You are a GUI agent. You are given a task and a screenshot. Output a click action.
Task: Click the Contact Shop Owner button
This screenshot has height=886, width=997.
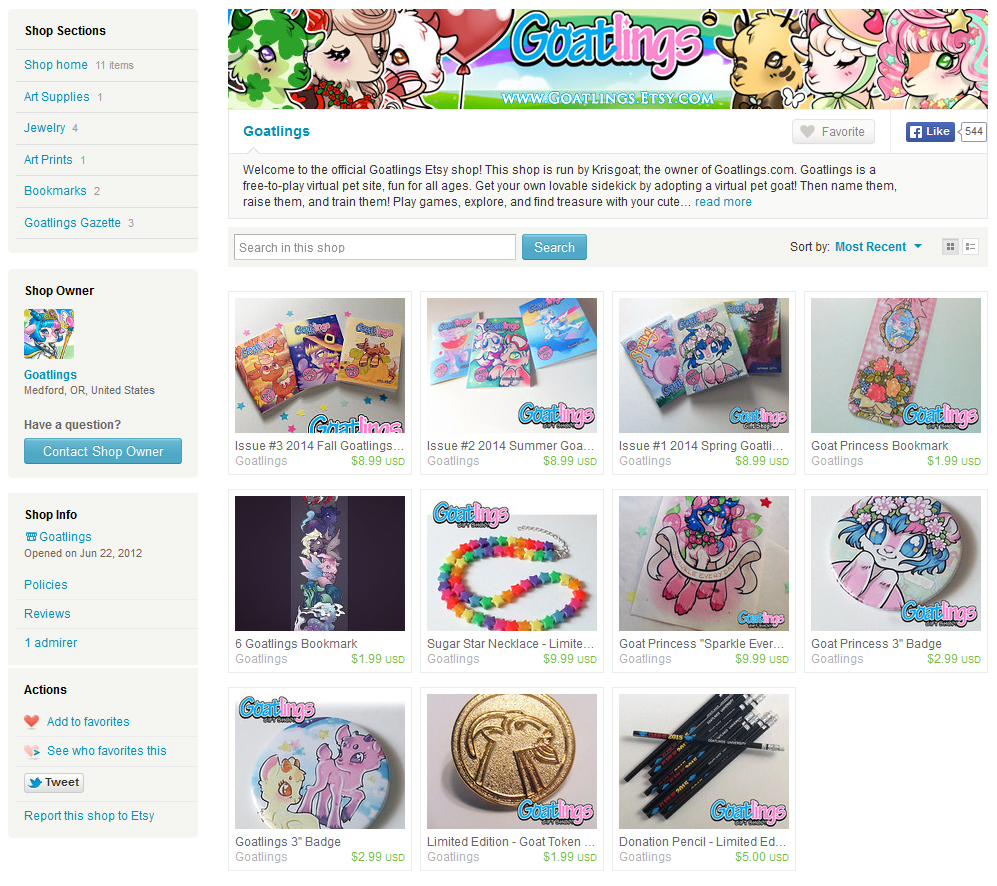[103, 451]
